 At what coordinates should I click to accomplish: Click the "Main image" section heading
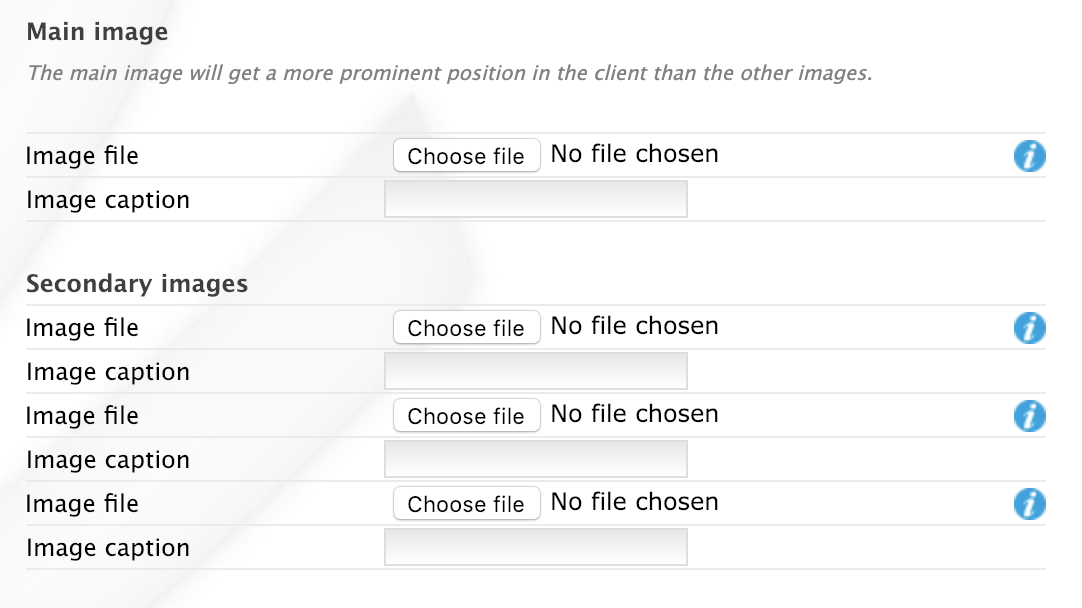pos(97,32)
